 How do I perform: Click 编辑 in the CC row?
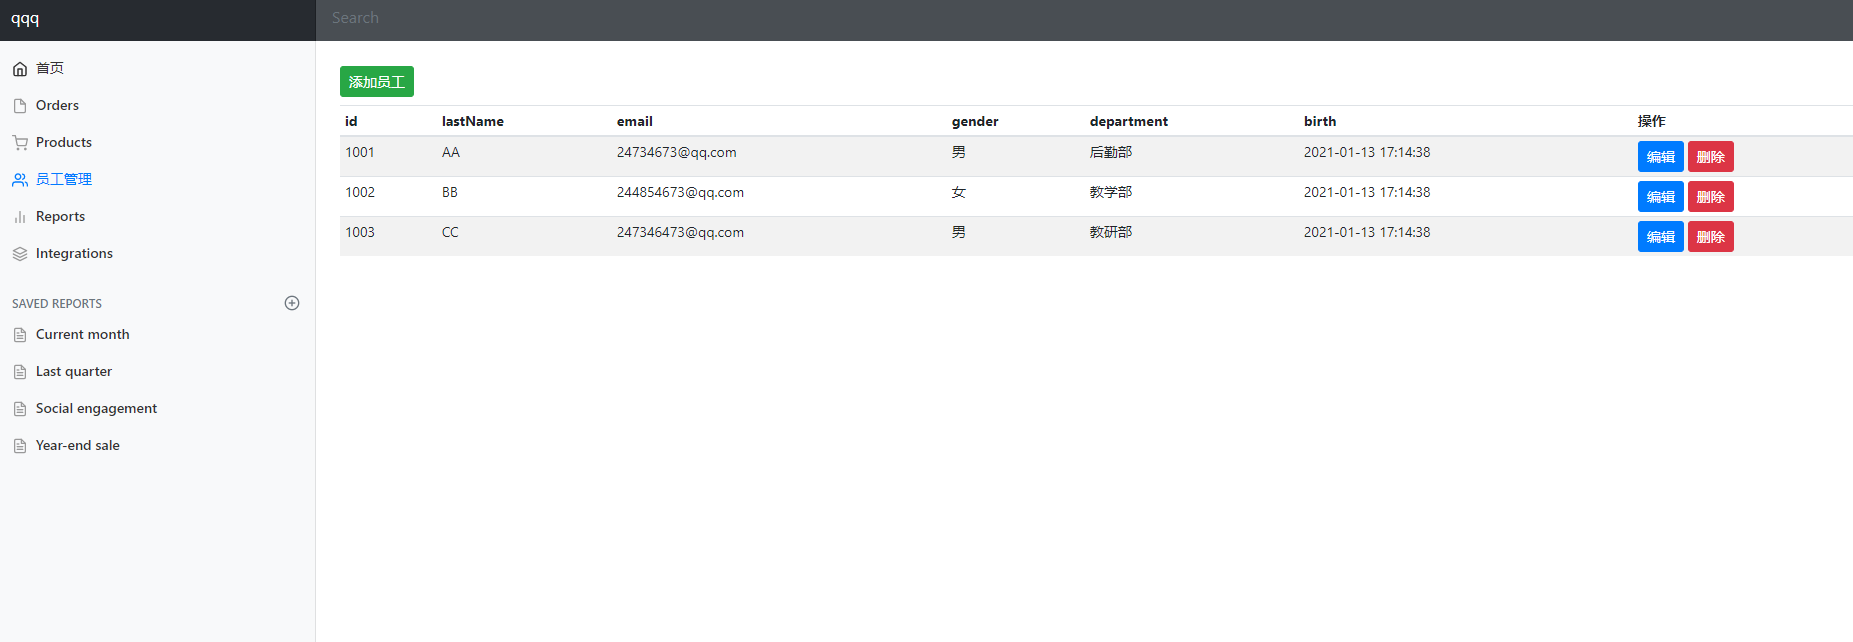click(x=1660, y=237)
